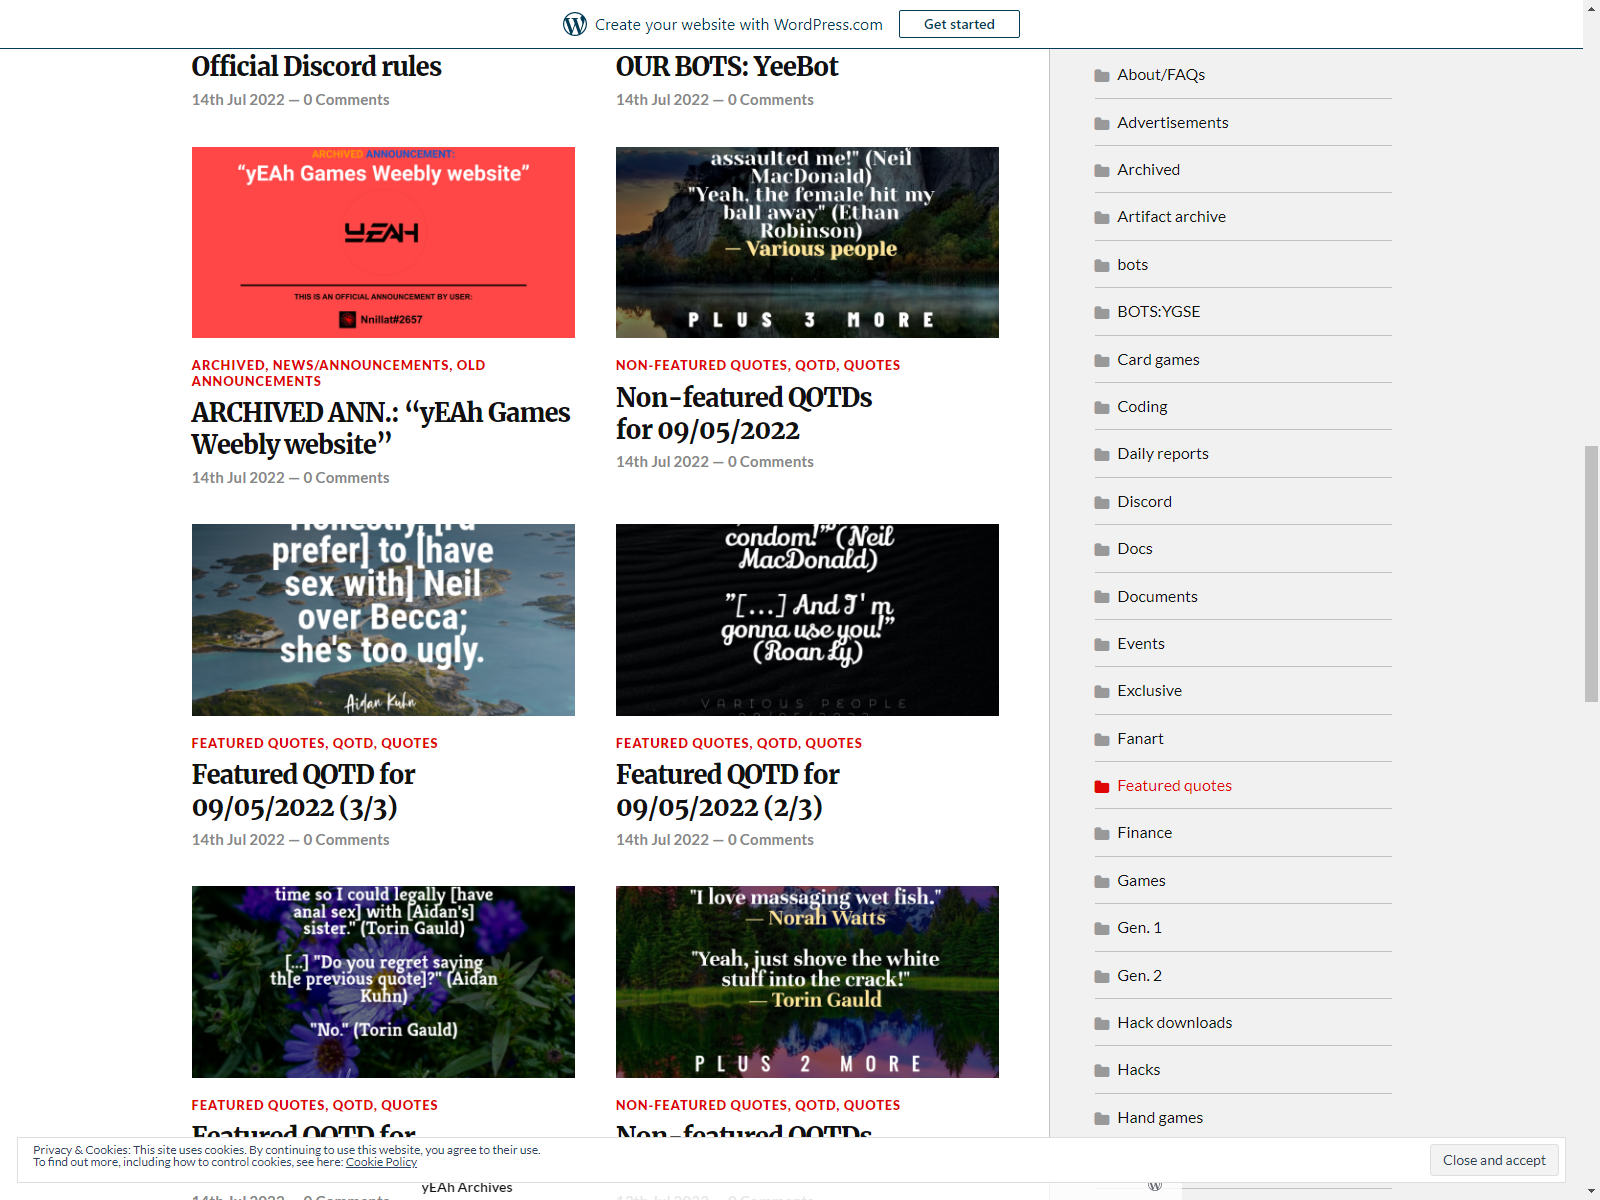This screenshot has width=1600, height=1200.
Task: Select the Coding category link
Action: coord(1142,407)
